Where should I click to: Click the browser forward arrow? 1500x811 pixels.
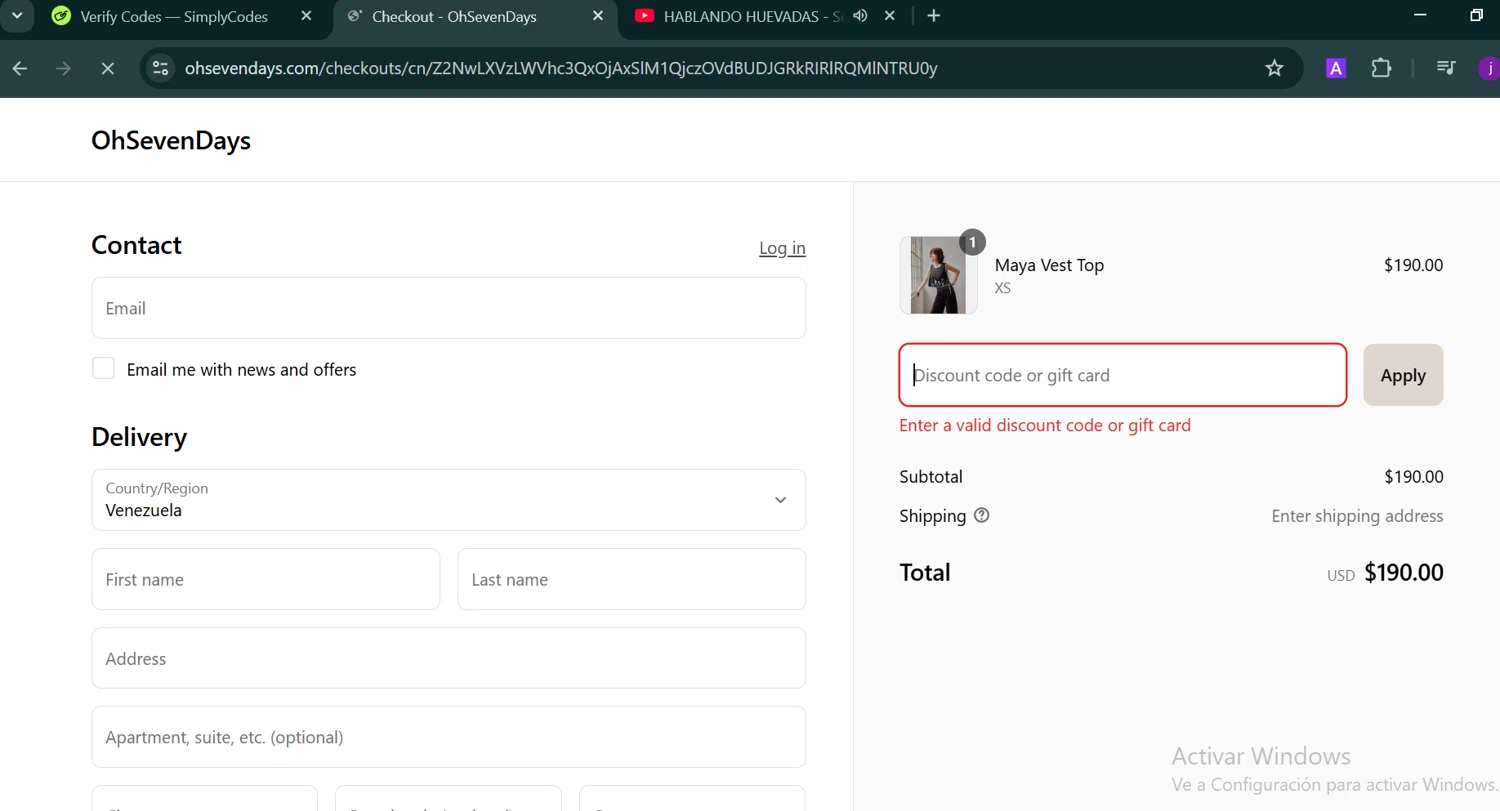tap(64, 68)
